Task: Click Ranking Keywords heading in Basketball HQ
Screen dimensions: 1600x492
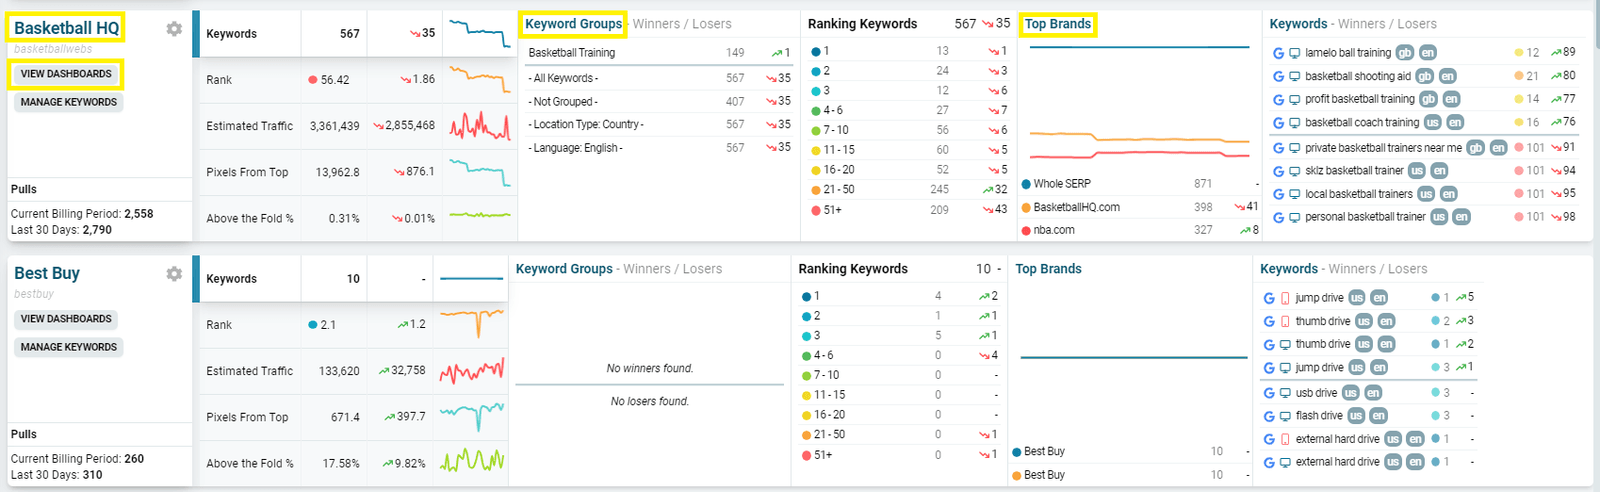Action: pos(862,24)
